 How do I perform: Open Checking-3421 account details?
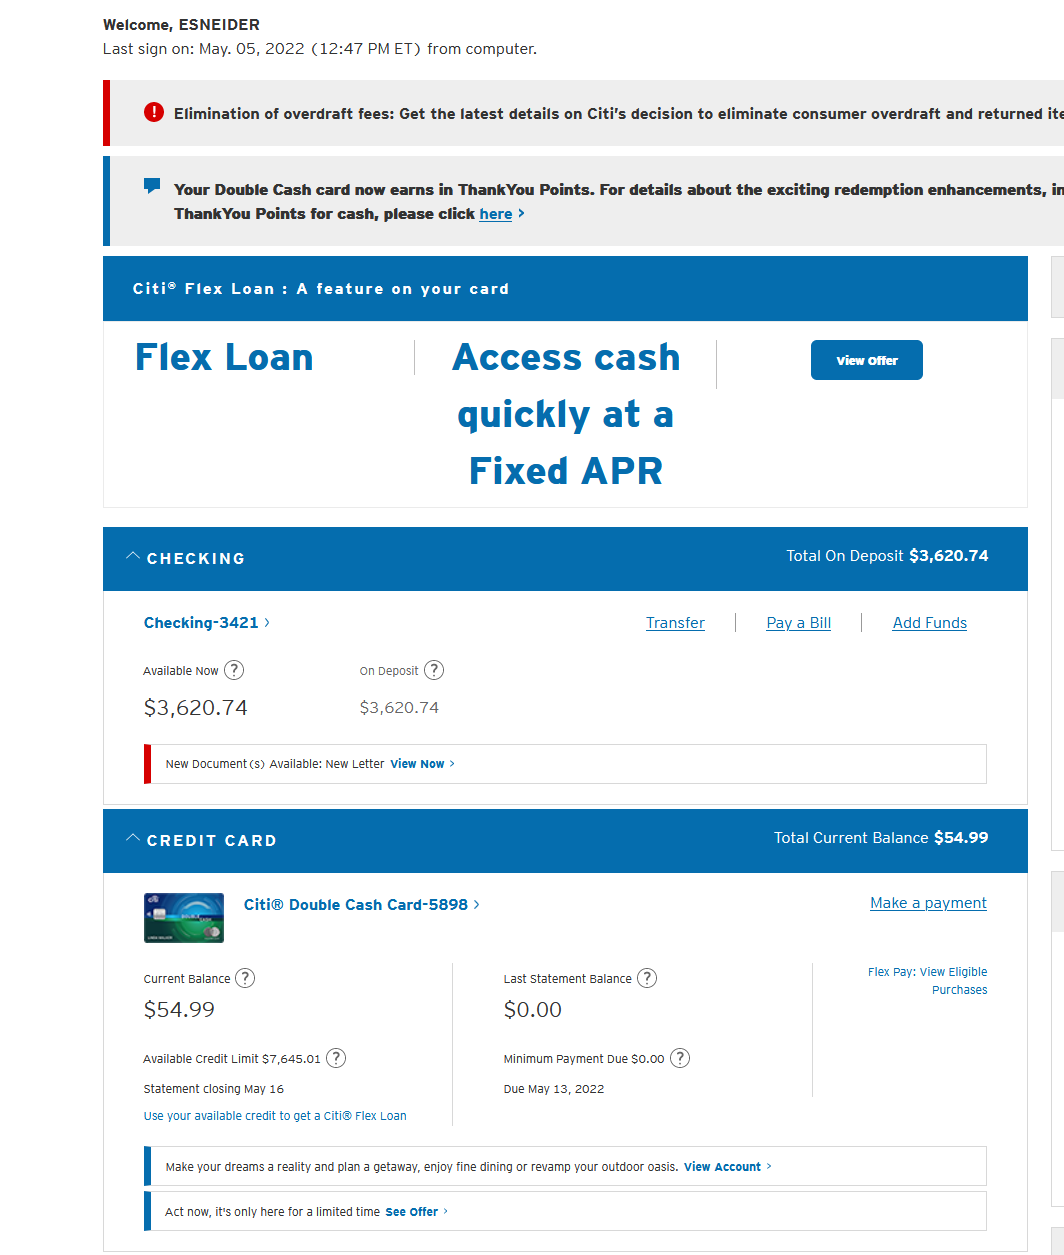click(x=207, y=622)
